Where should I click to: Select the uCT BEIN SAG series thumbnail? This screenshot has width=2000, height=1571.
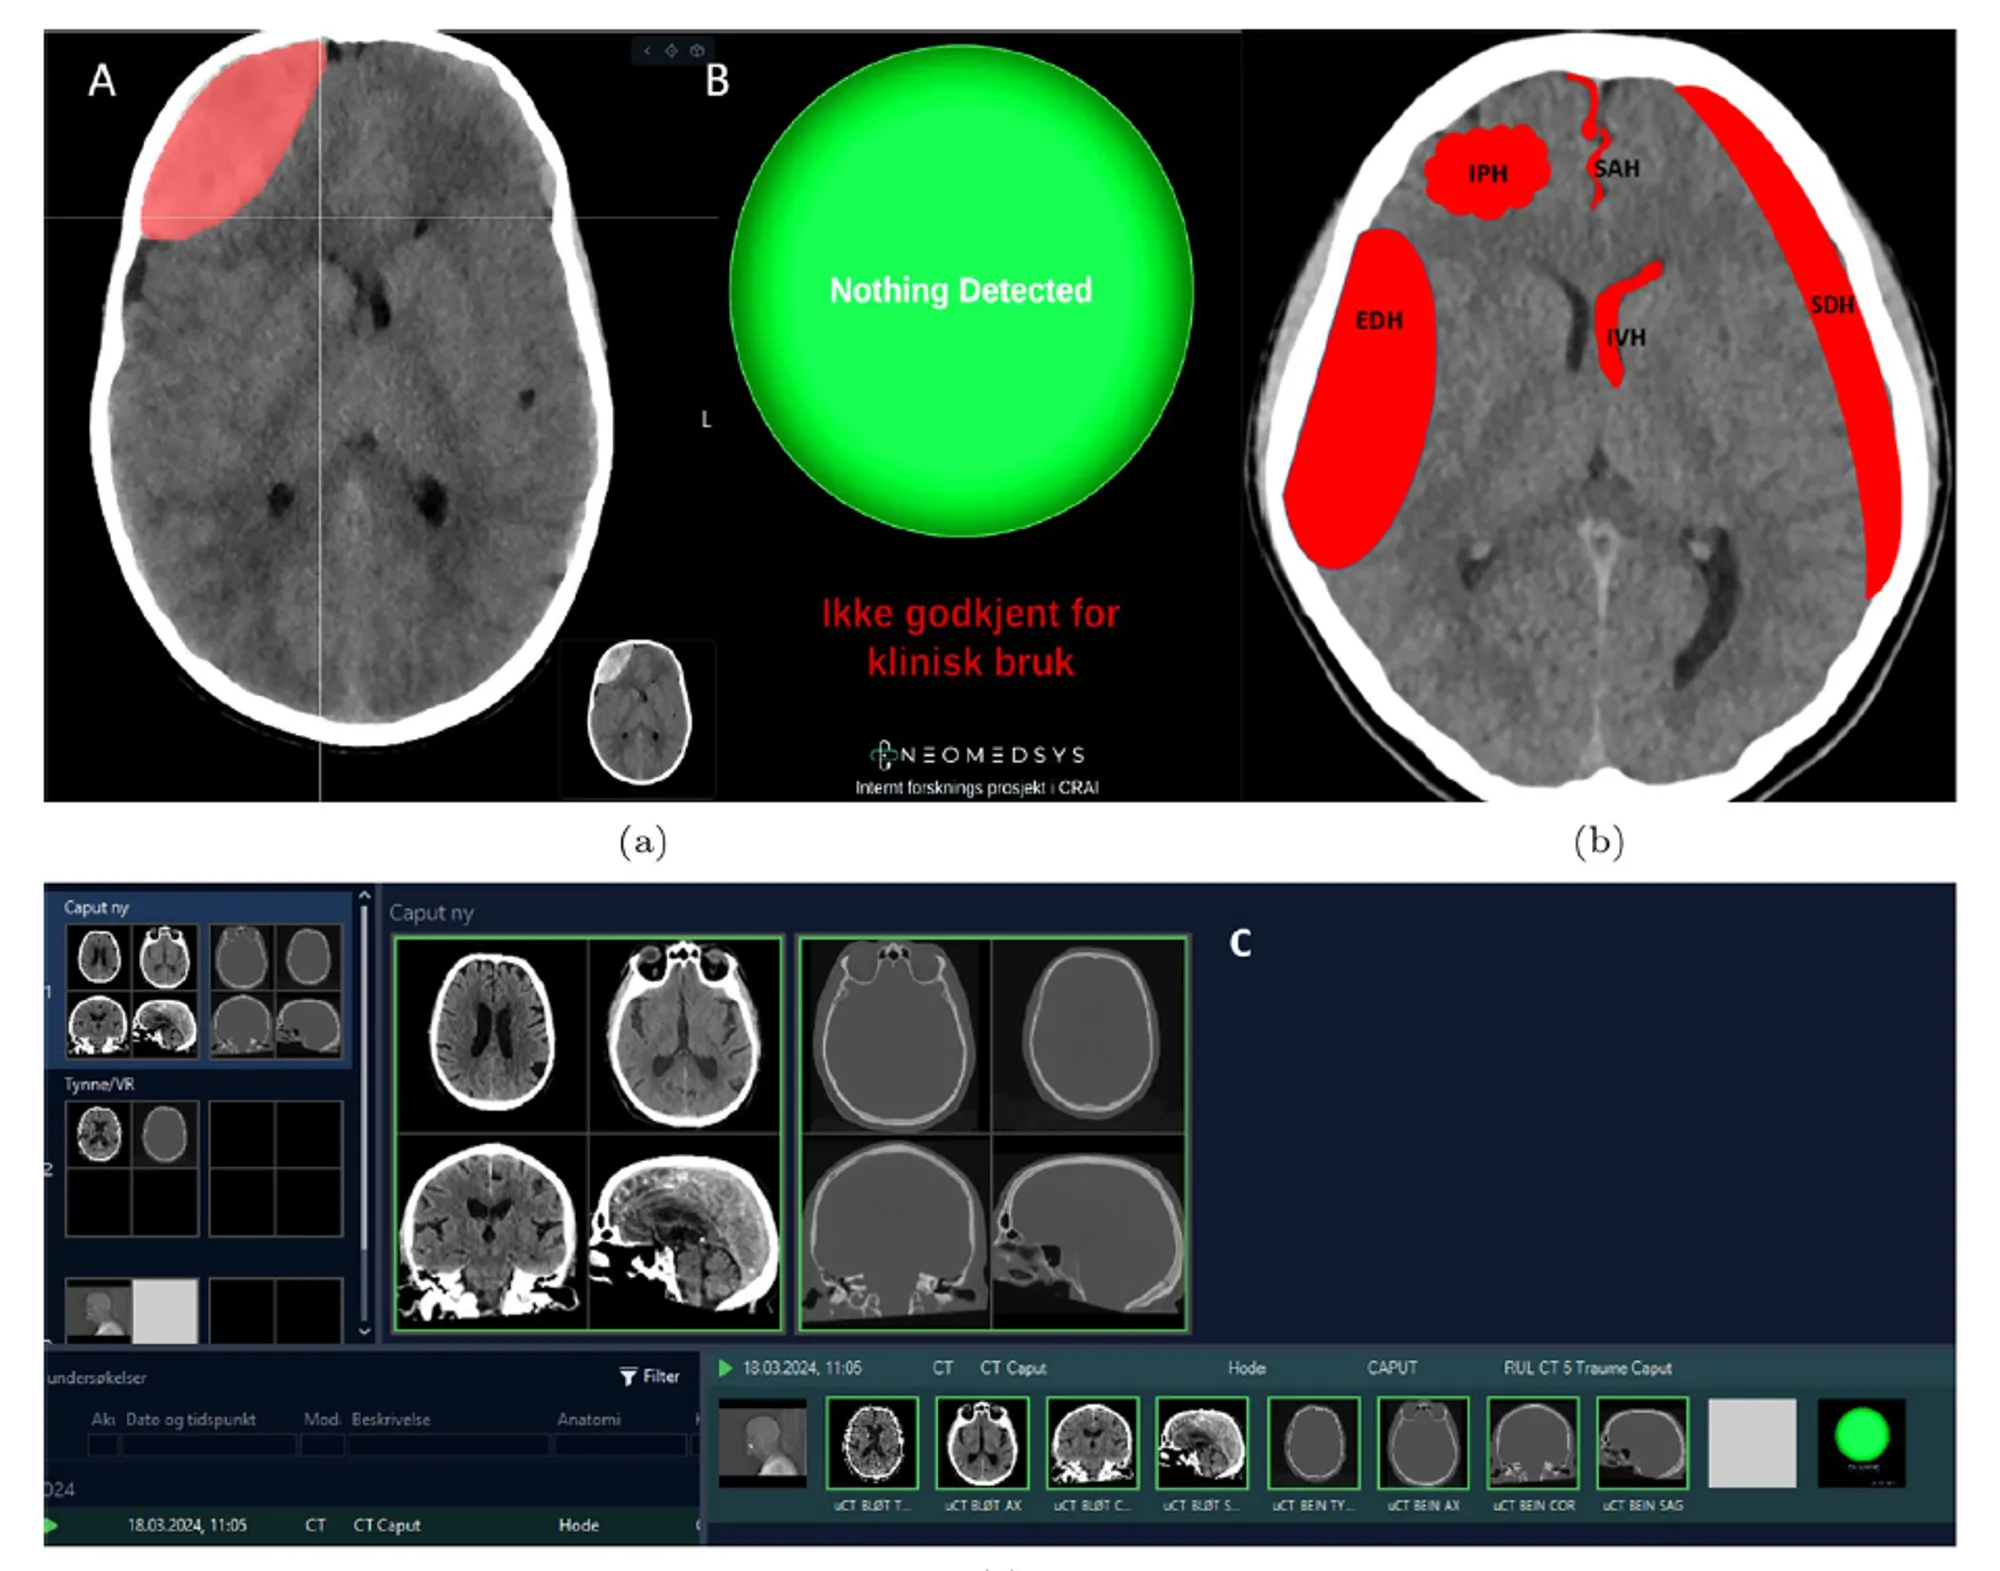click(x=1642, y=1443)
